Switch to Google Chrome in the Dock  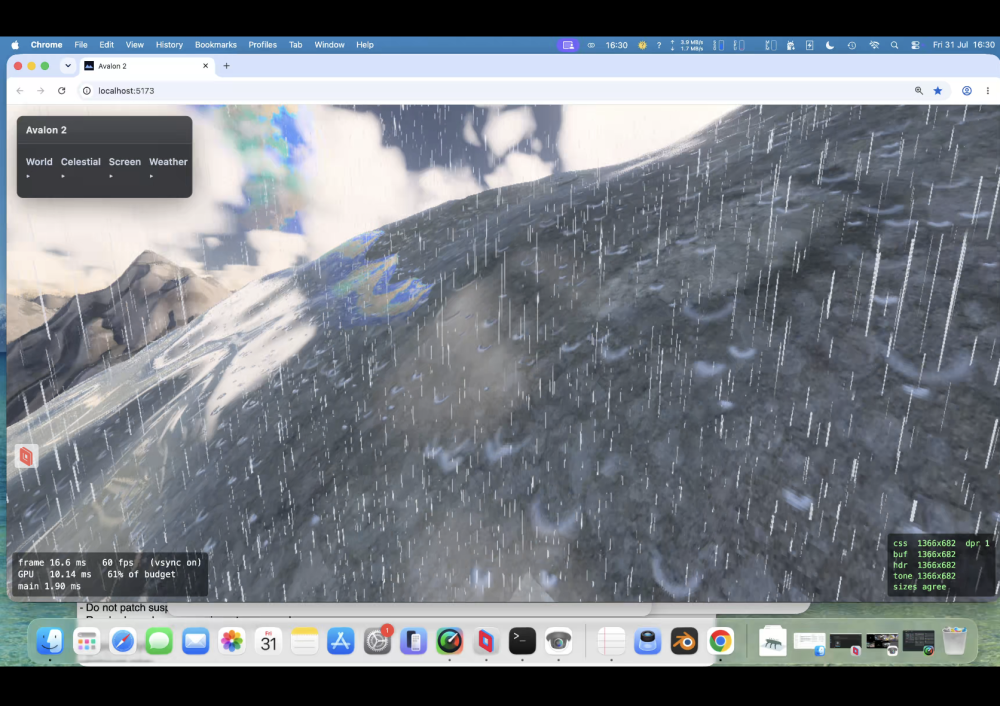[x=721, y=641]
